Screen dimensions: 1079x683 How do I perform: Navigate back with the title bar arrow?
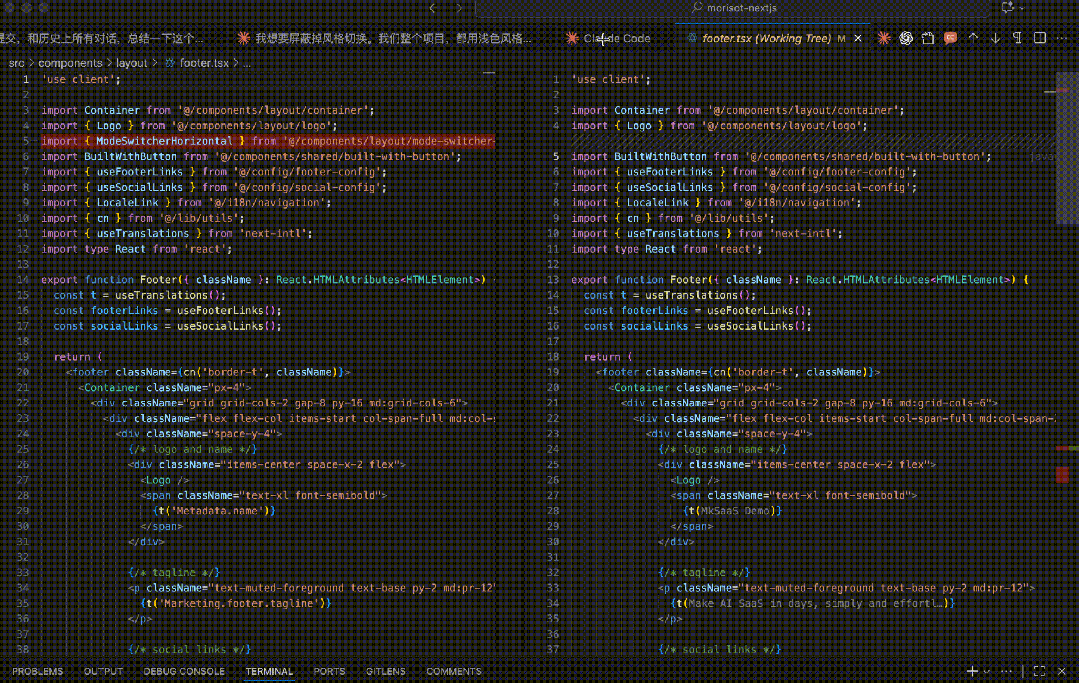[x=433, y=8]
